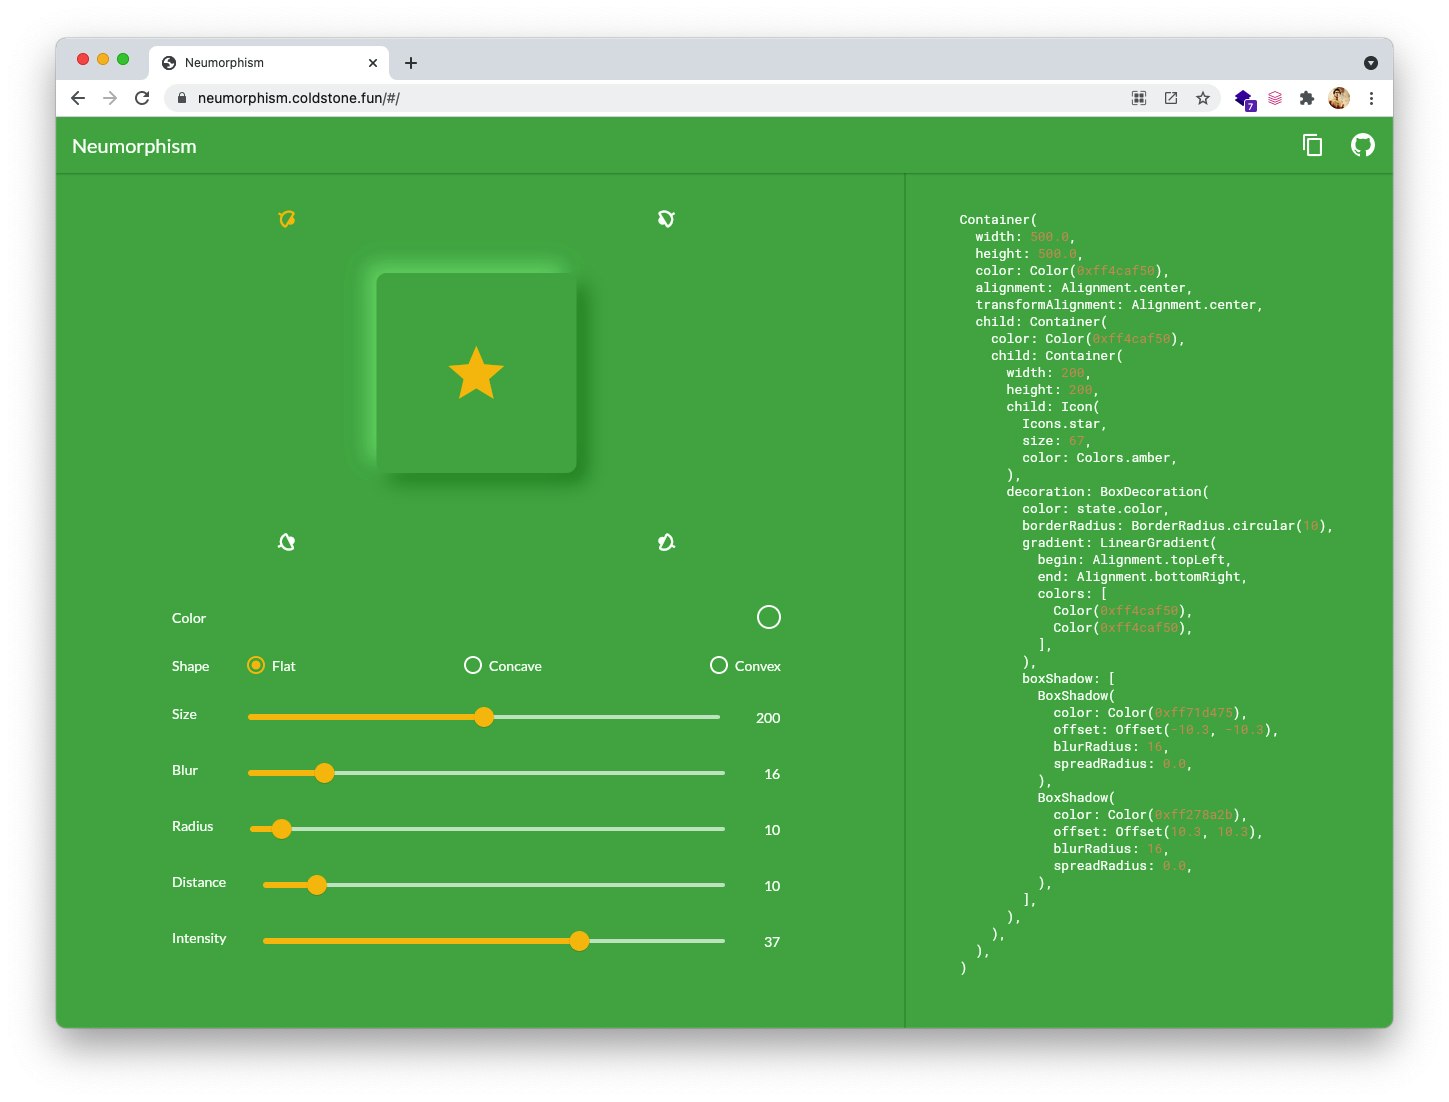Select the bottom-left light source icon

286,541
